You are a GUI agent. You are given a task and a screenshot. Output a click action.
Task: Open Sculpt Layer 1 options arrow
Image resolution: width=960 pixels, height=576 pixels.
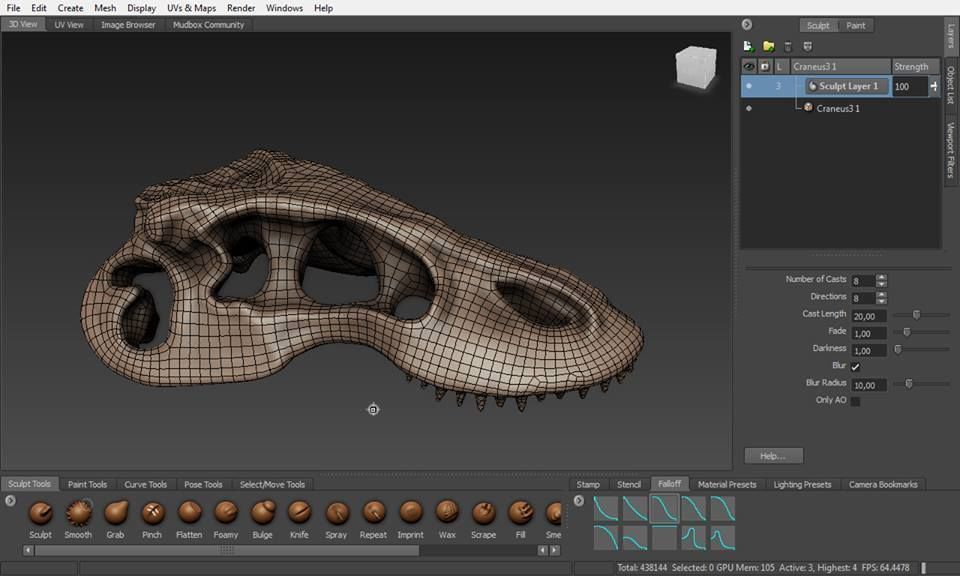click(x=934, y=86)
